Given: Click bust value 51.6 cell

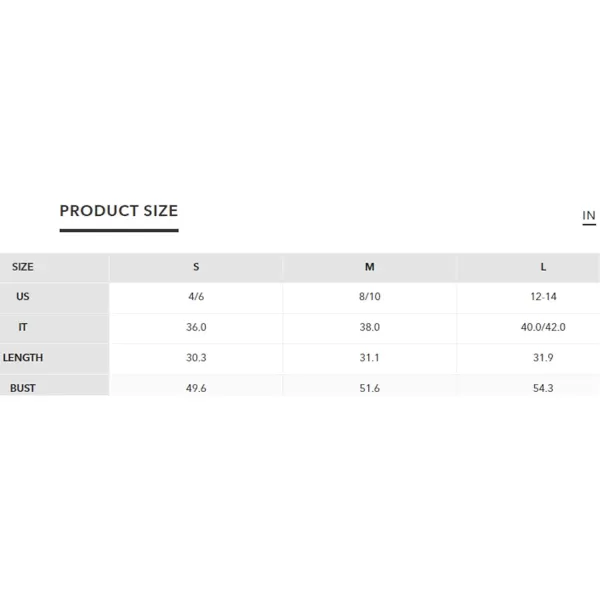Looking at the screenshot, I should pyautogui.click(x=370, y=388).
